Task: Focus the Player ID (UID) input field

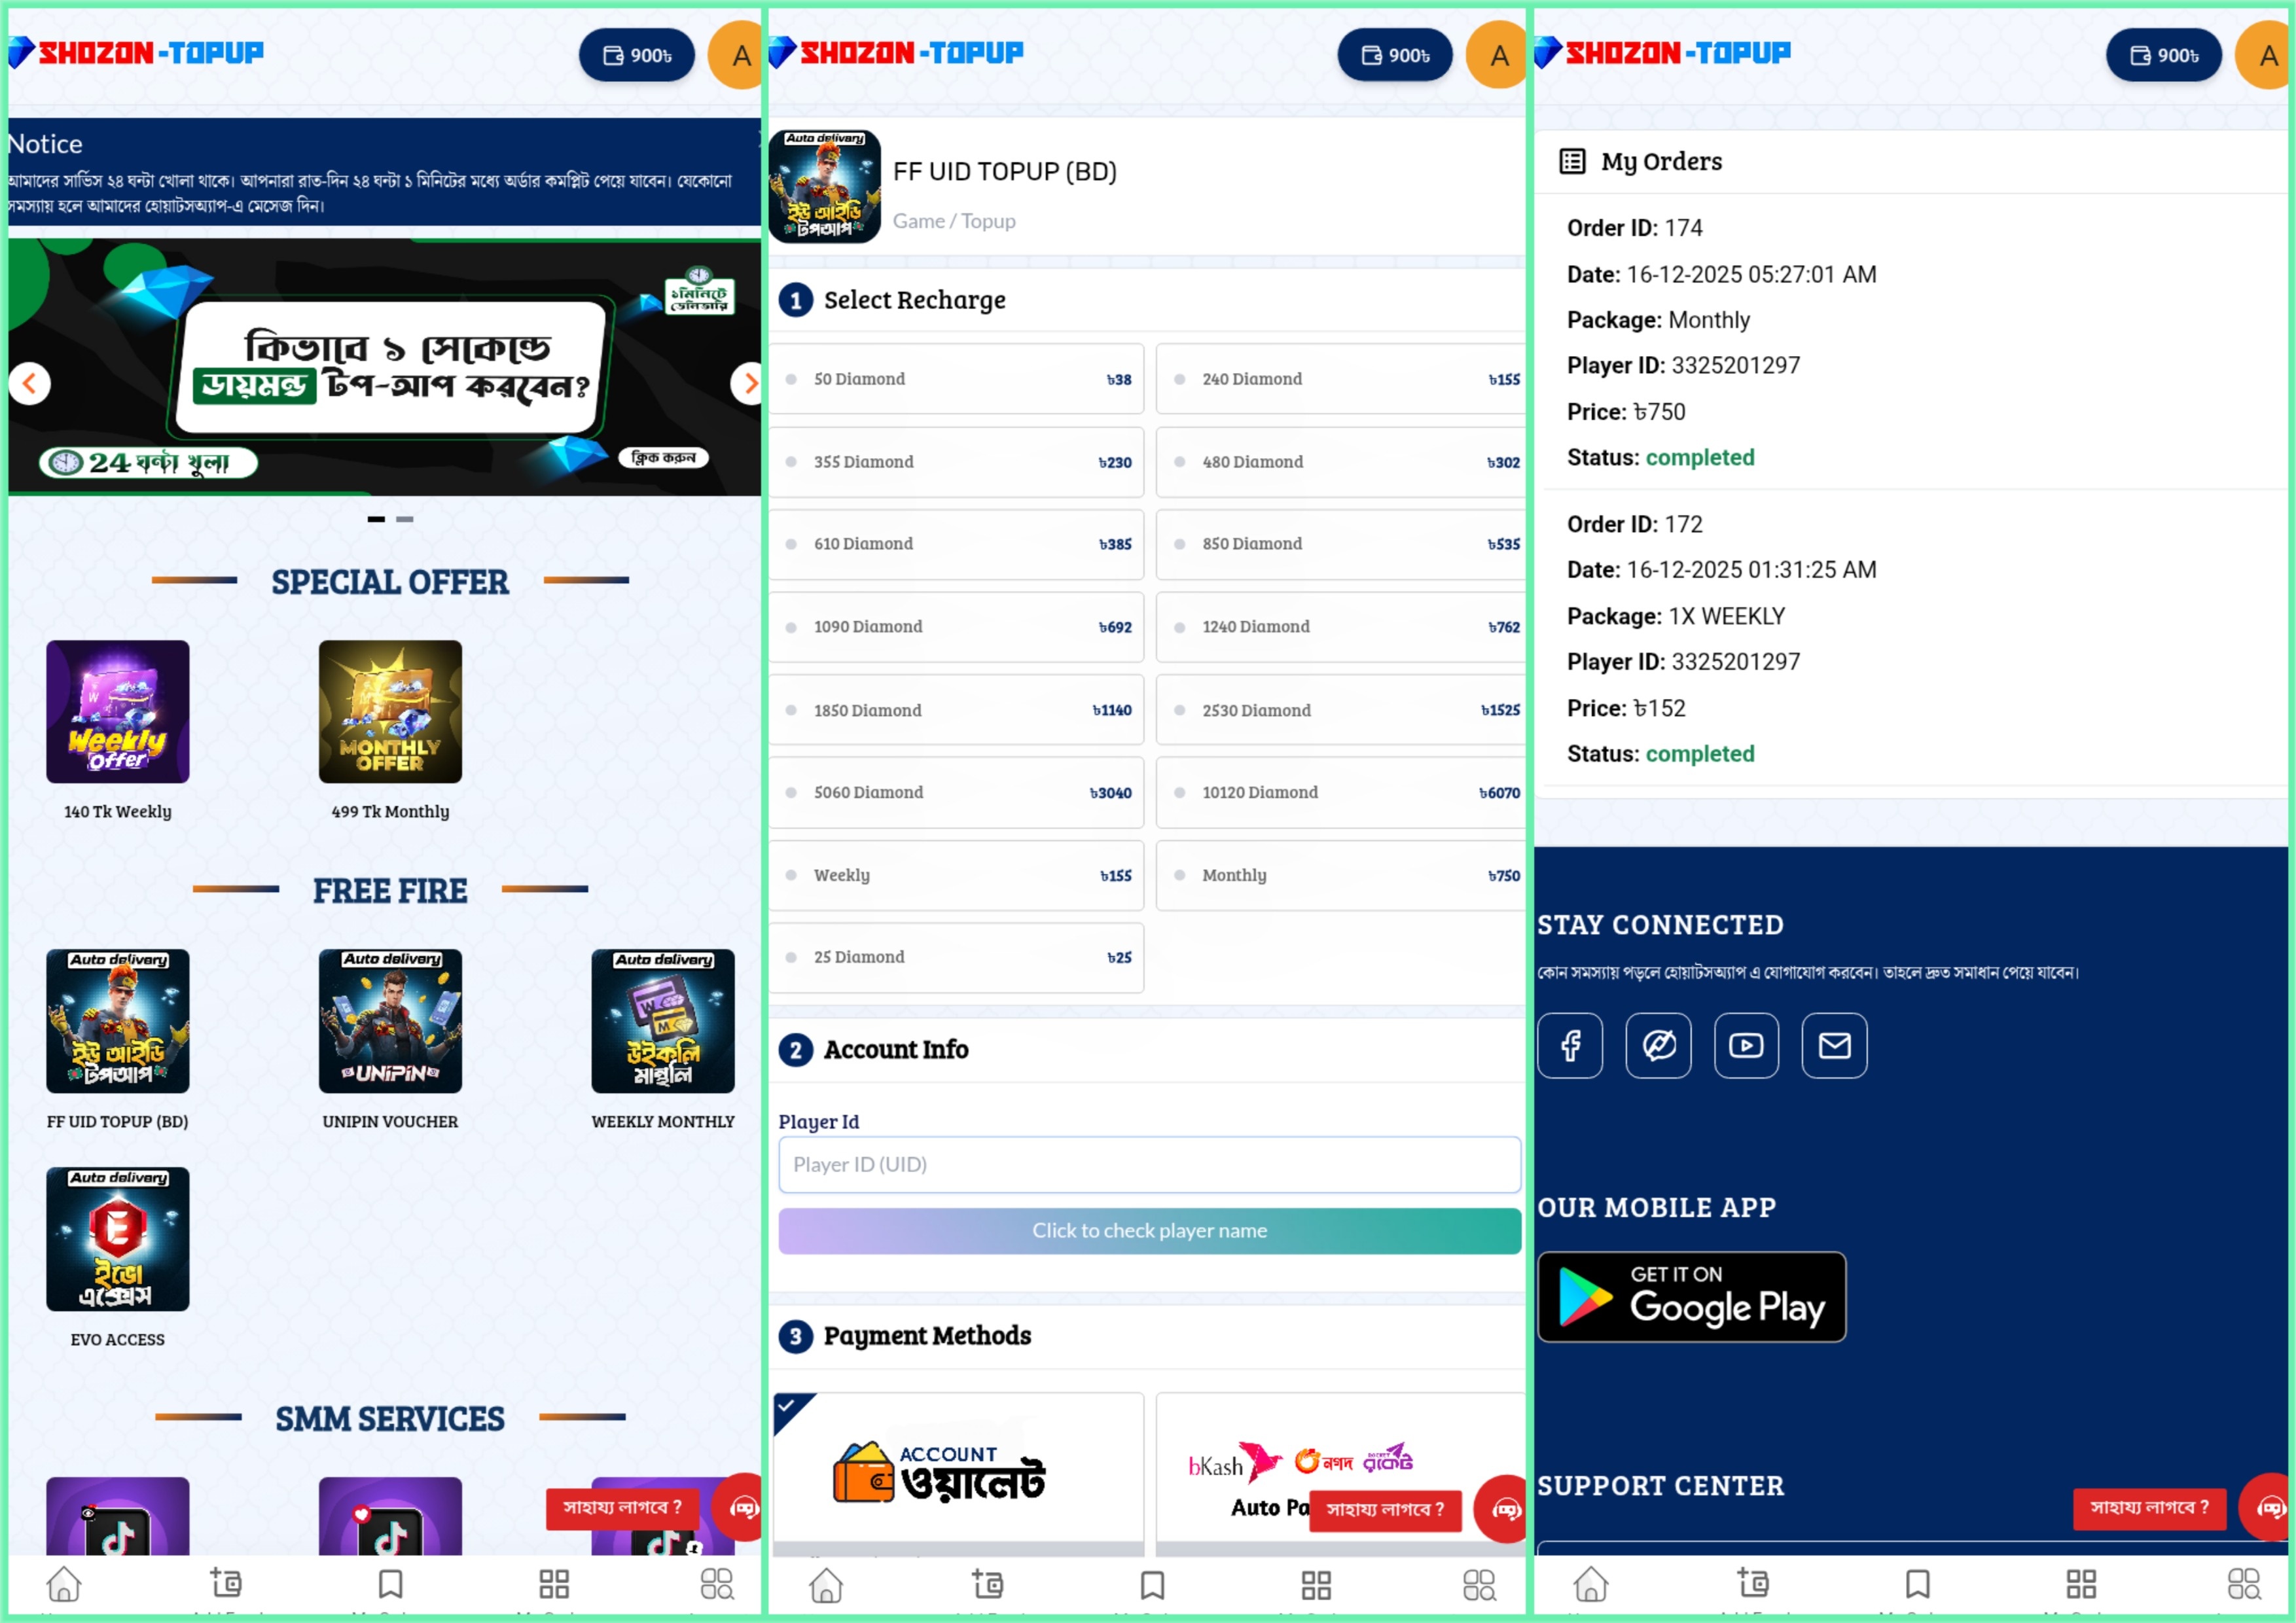Action: tap(1149, 1164)
